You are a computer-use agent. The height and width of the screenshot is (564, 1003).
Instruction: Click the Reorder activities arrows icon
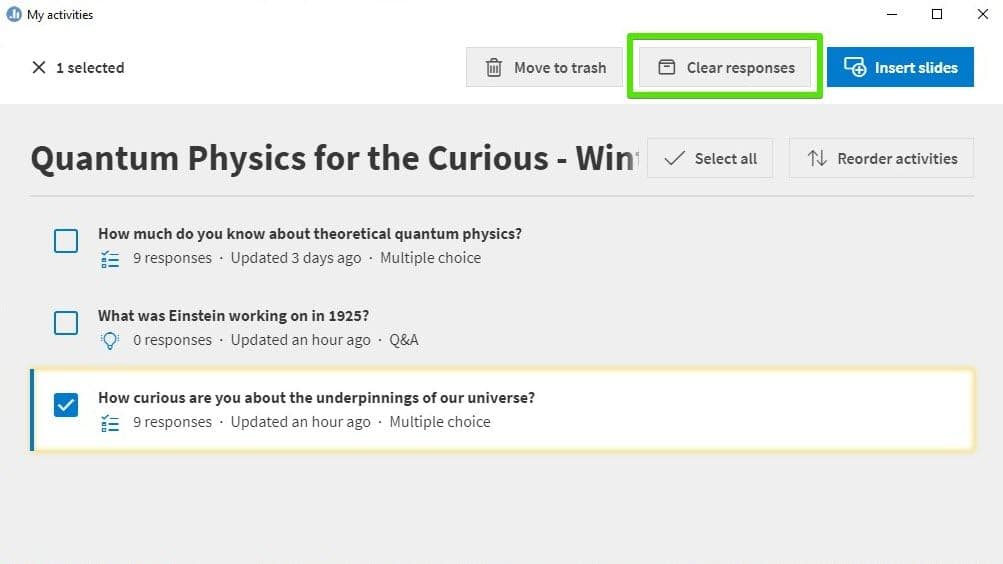(x=817, y=159)
